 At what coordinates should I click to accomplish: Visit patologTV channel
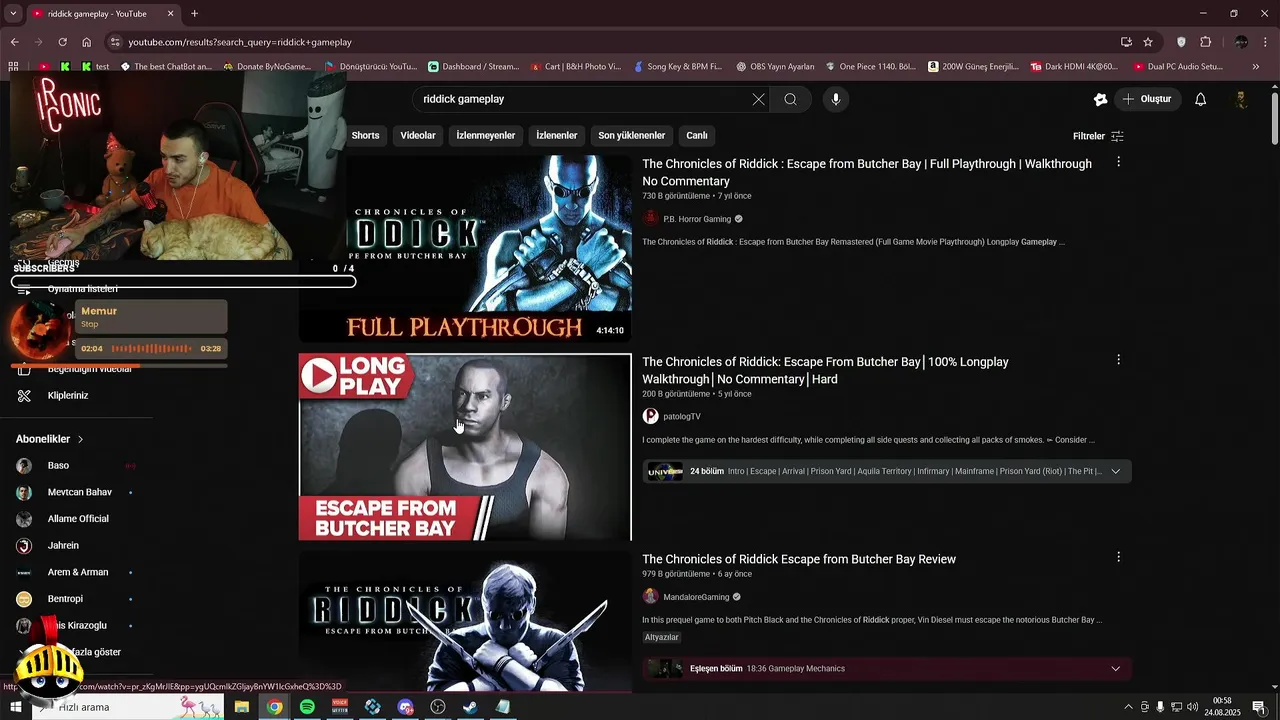click(682, 416)
